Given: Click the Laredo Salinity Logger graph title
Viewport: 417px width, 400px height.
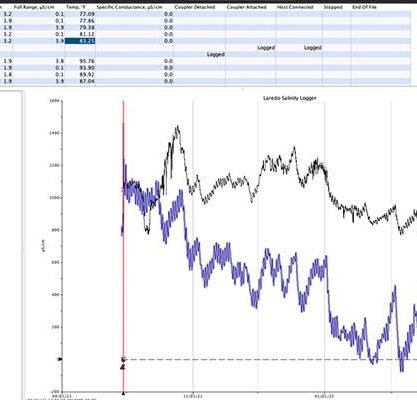Looking at the screenshot, I should tap(290, 98).
